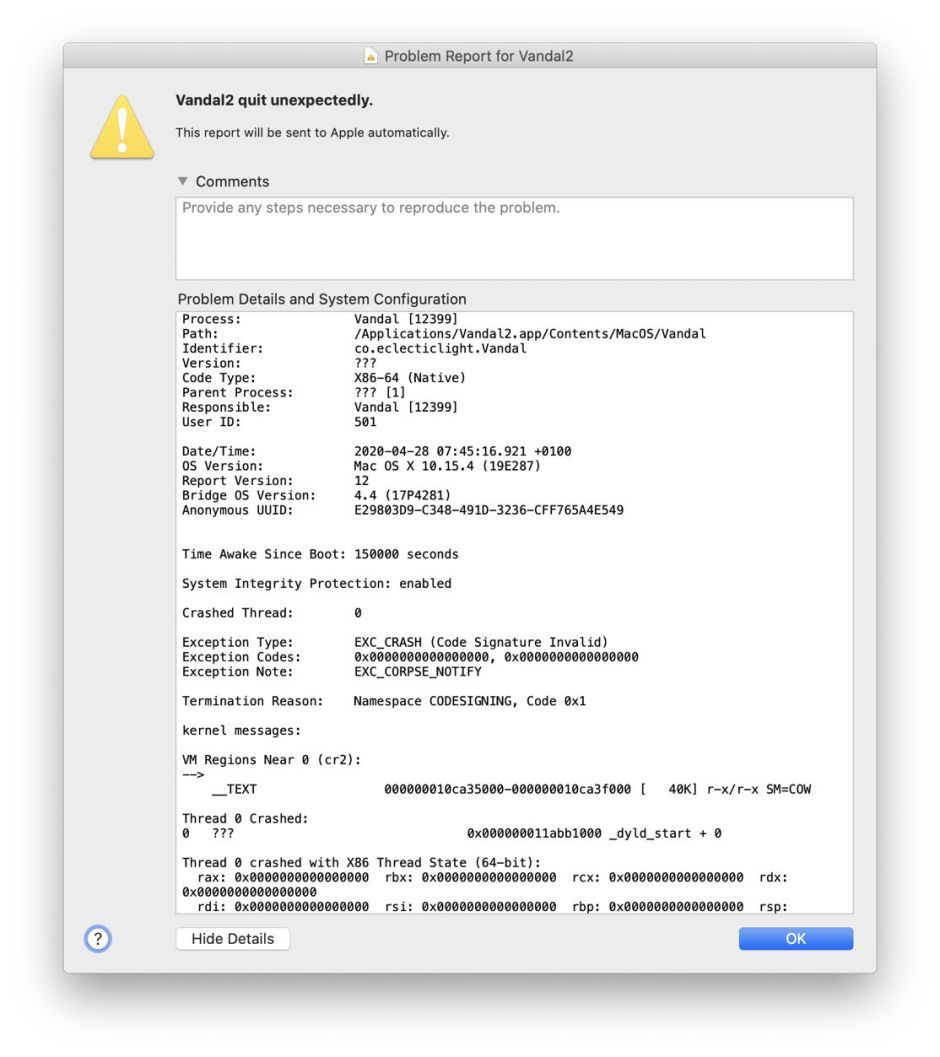This screenshot has width=940, height=1057.
Task: Click the yellow warning triangle icon
Action: point(122,127)
